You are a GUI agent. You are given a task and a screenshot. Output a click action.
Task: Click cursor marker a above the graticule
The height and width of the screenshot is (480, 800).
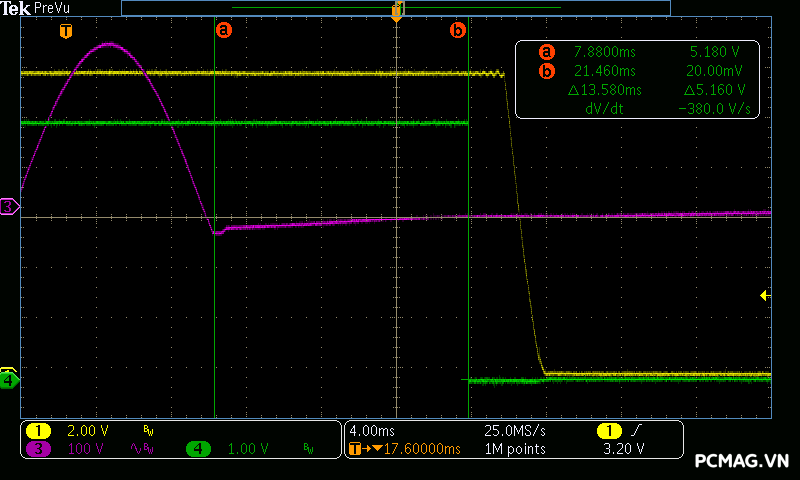point(224,30)
